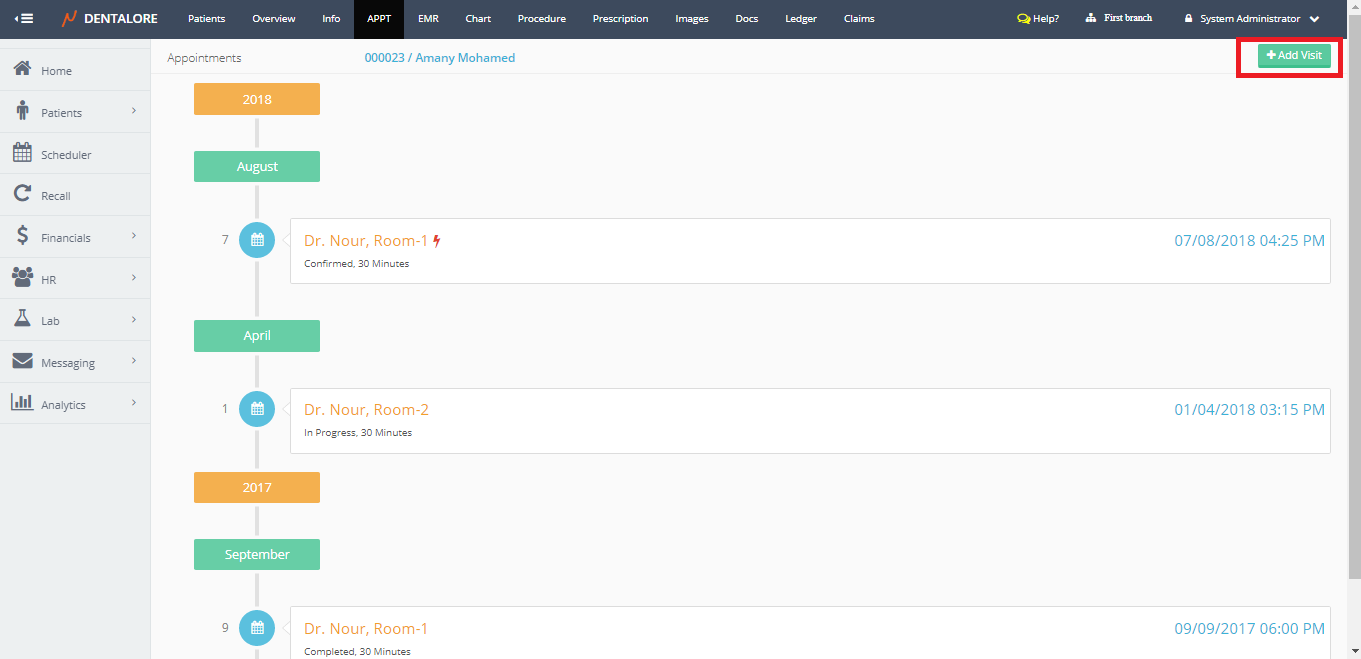This screenshot has width=1361, height=659.
Task: Click the Recall refresh icon
Action: pyautogui.click(x=22, y=195)
